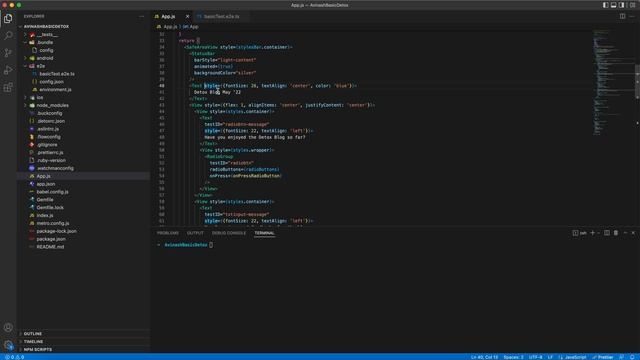Click the zsh terminal shell label
Screen dimensions: 640x360
(x=580, y=233)
